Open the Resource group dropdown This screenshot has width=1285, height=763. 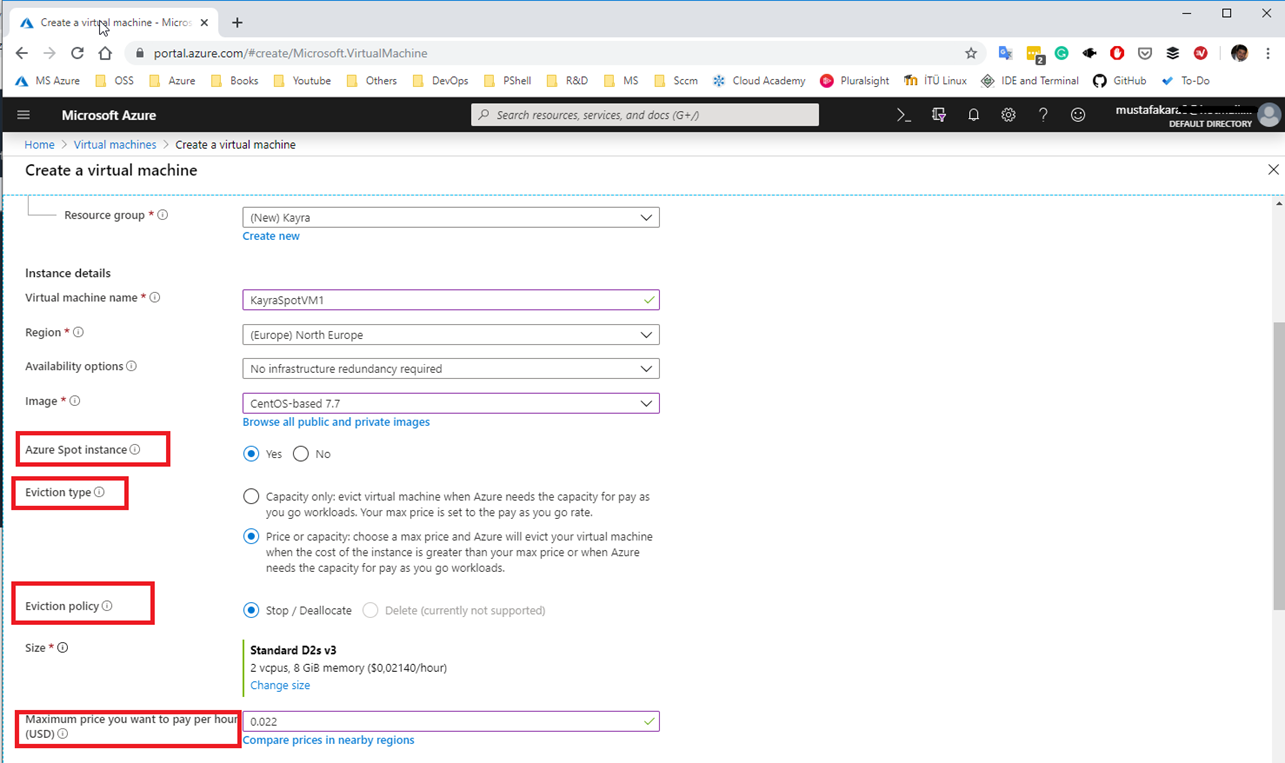coord(451,217)
